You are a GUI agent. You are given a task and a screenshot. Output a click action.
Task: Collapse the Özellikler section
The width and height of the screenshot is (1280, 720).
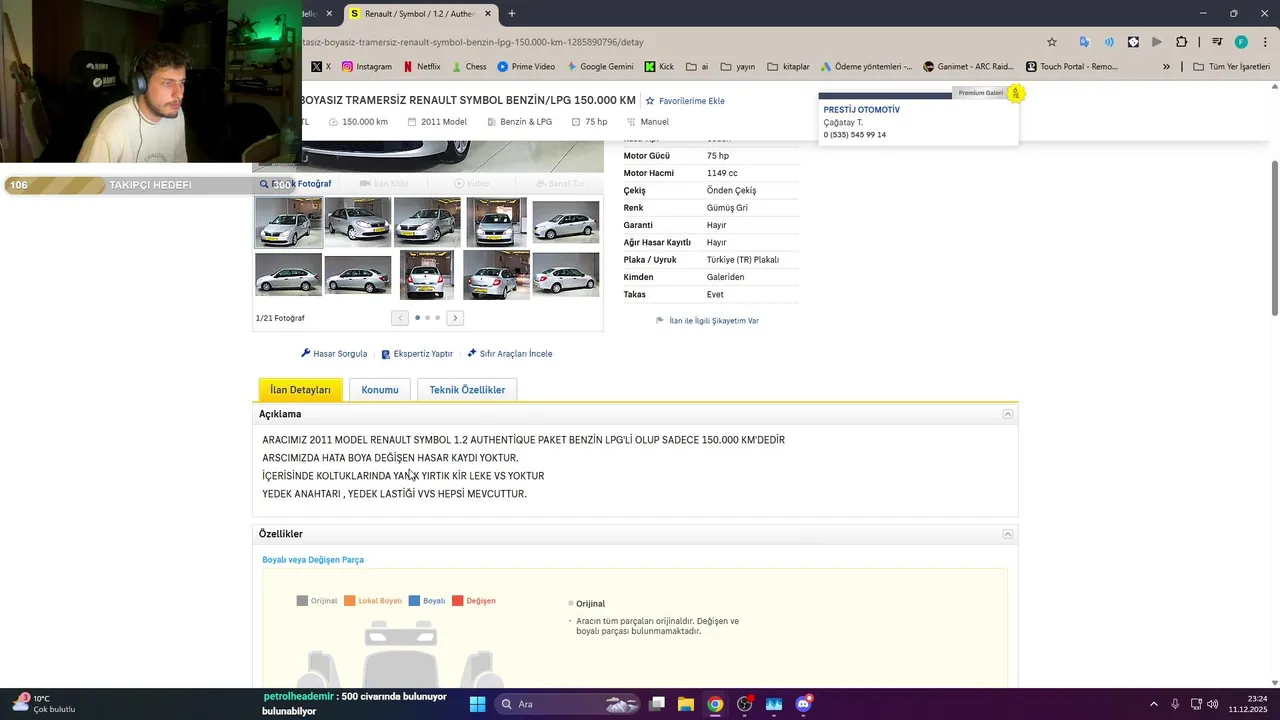pos(1008,534)
